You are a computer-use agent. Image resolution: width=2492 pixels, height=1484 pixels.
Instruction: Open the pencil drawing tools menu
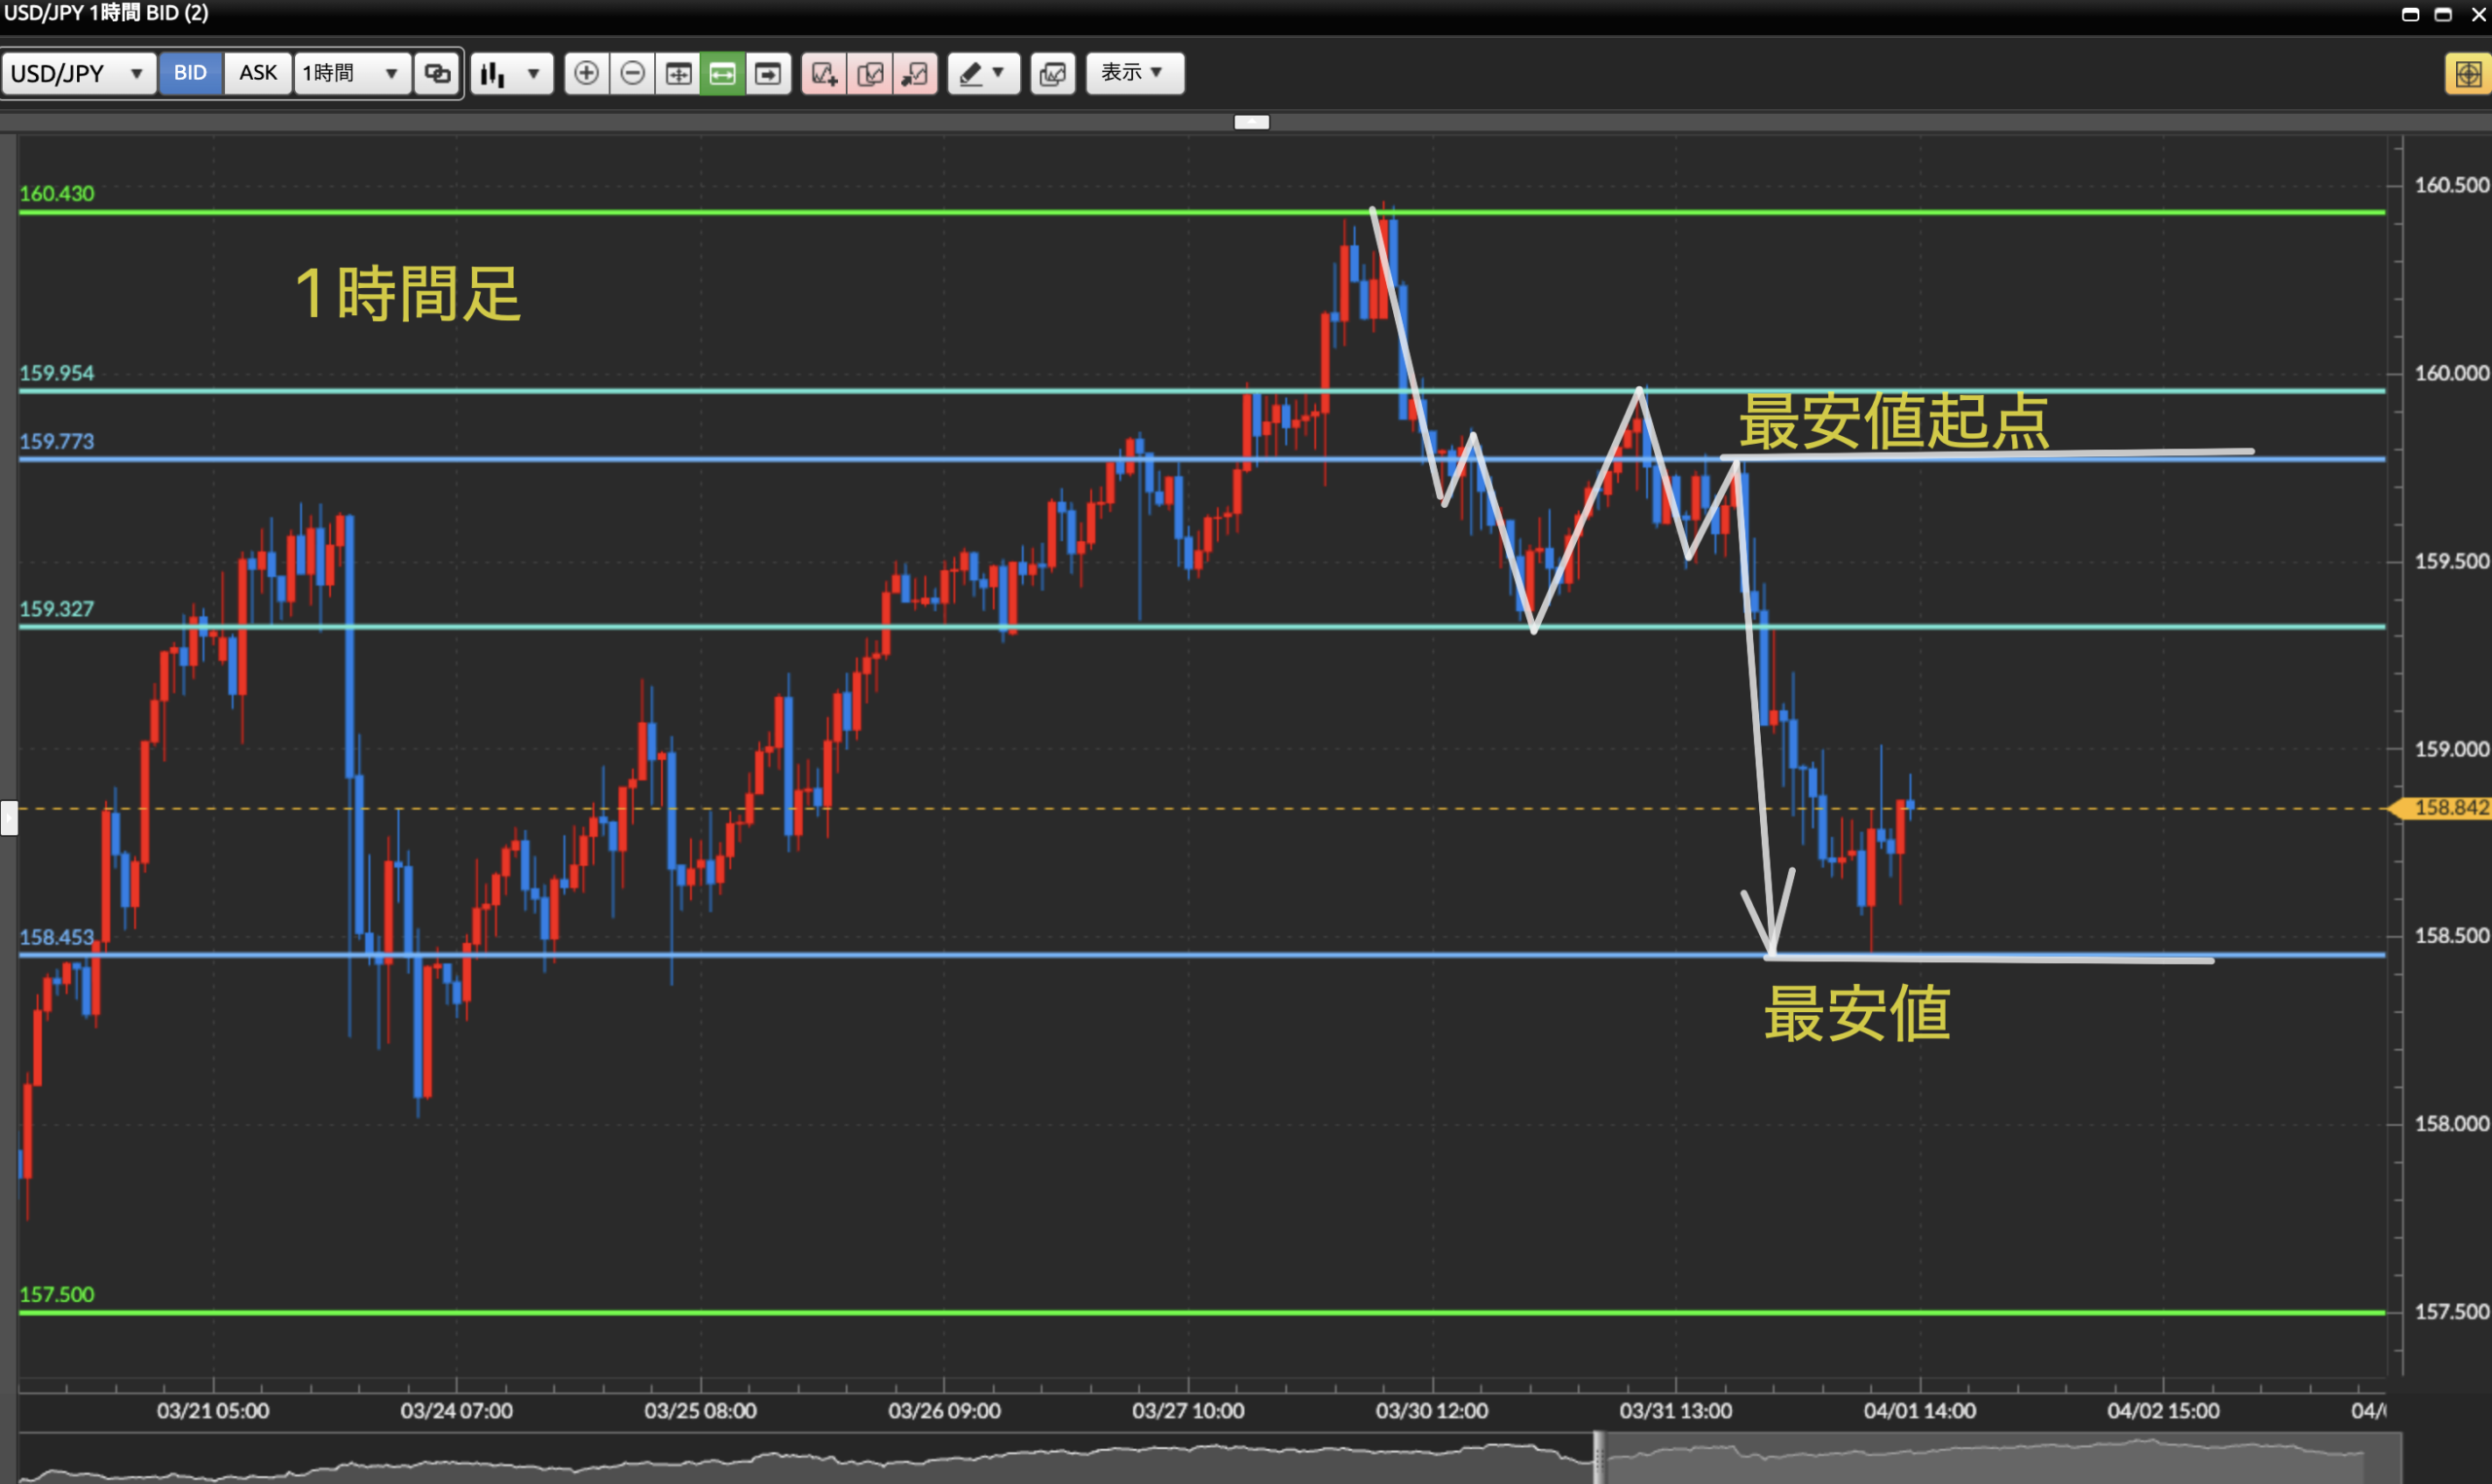pos(983,73)
